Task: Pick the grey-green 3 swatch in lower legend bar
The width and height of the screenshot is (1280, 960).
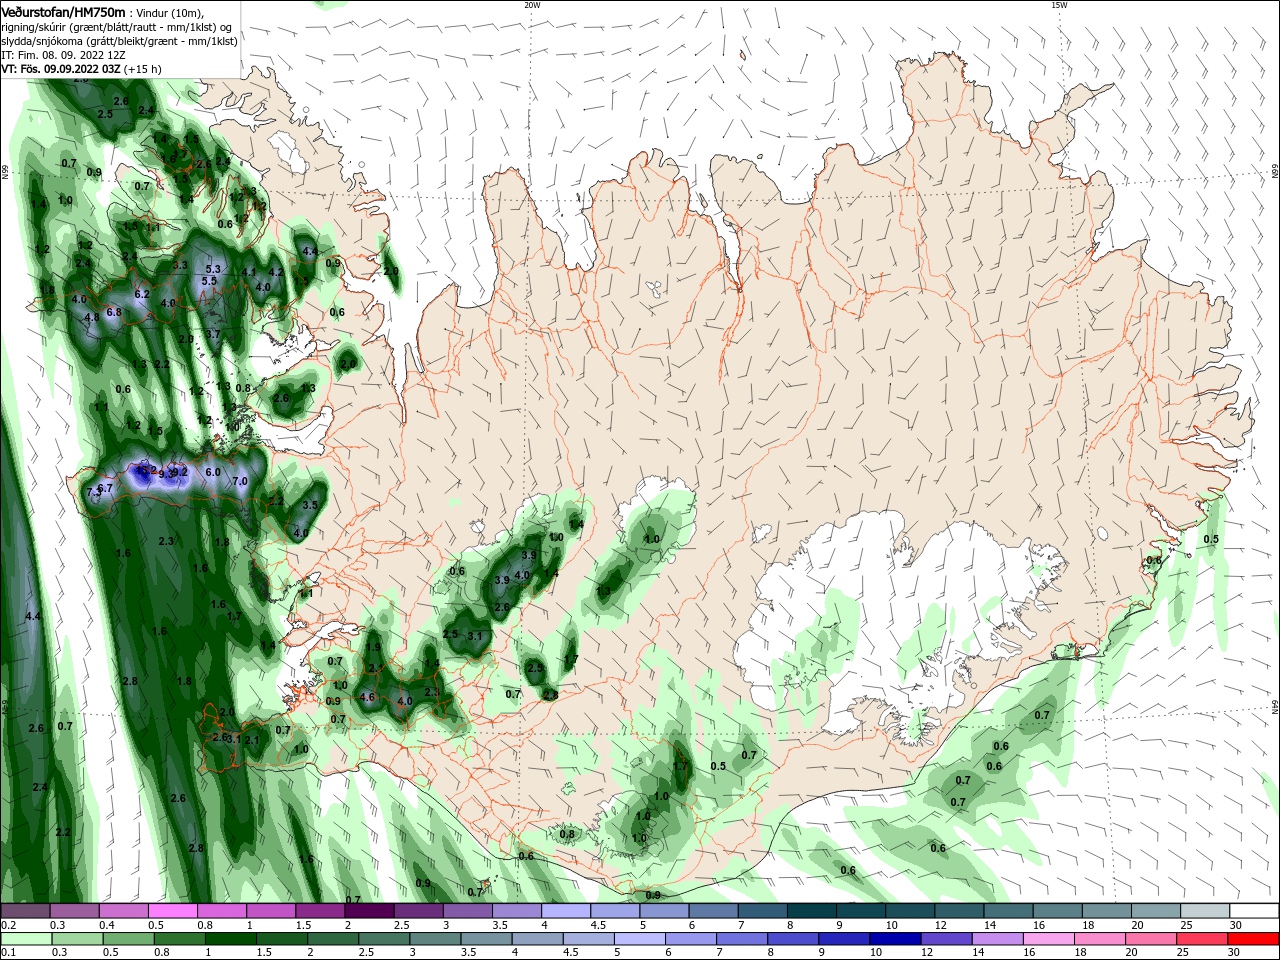Action: coord(437,939)
